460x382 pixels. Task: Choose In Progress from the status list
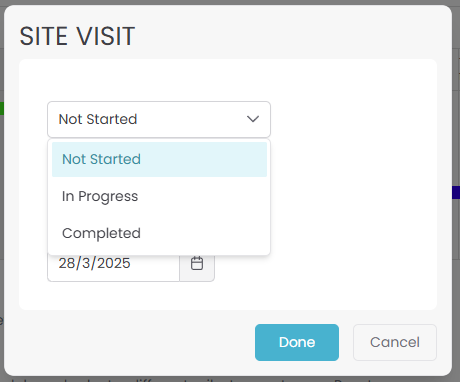click(x=159, y=196)
